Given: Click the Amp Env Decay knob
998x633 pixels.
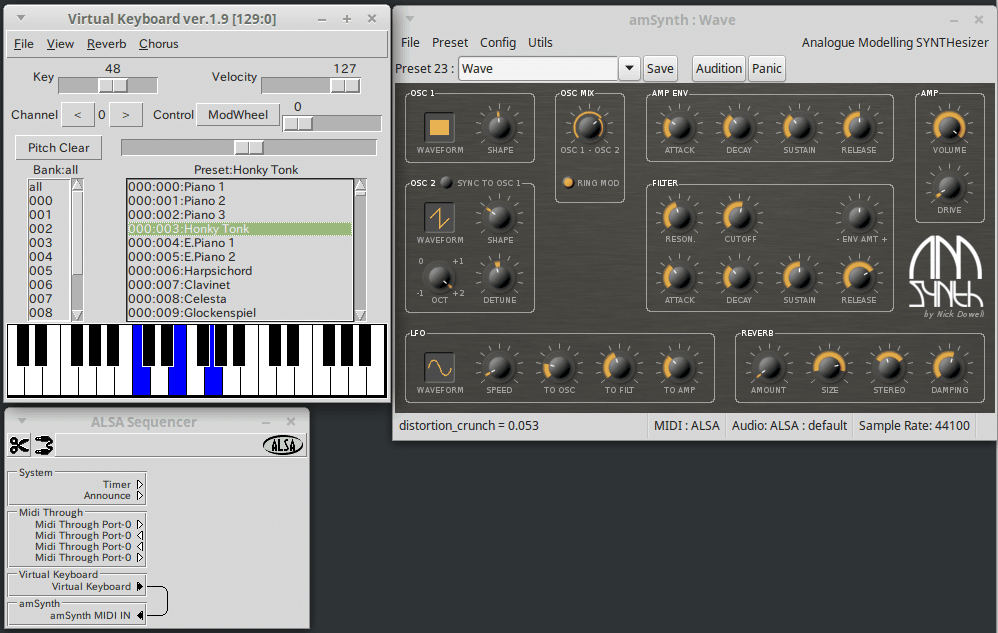Looking at the screenshot, I should coord(739,127).
